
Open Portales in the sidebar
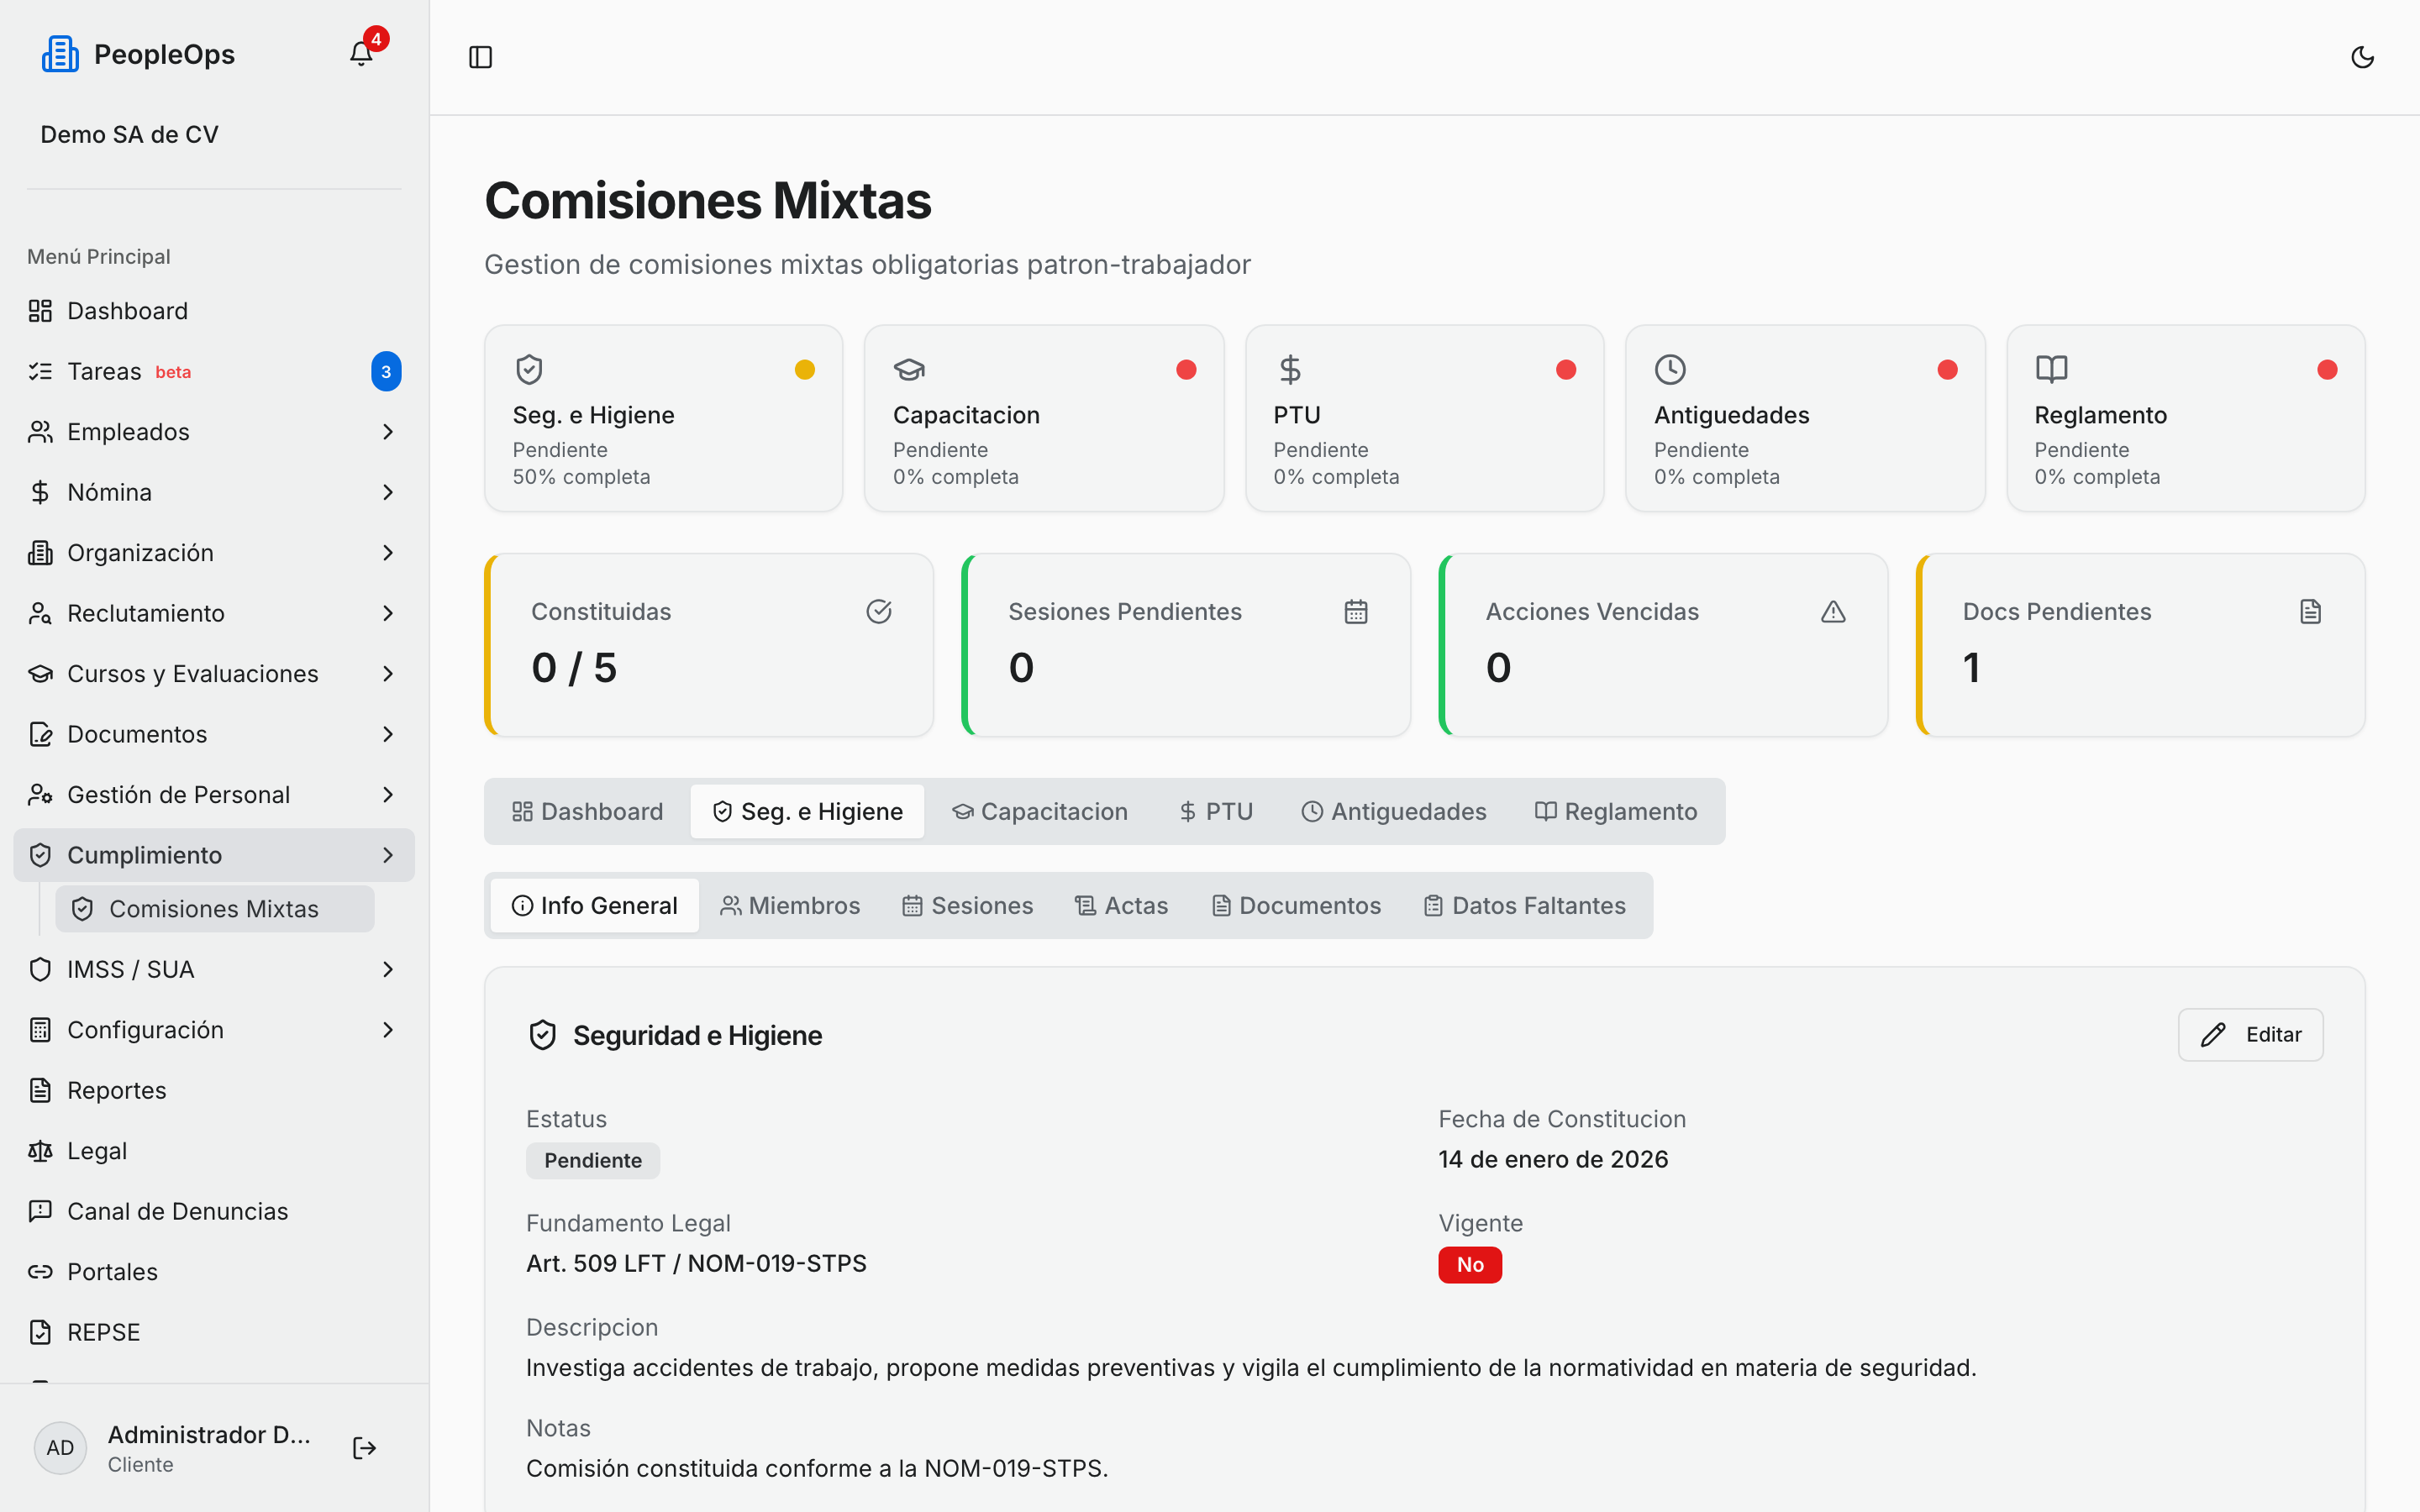pyautogui.click(x=214, y=1272)
